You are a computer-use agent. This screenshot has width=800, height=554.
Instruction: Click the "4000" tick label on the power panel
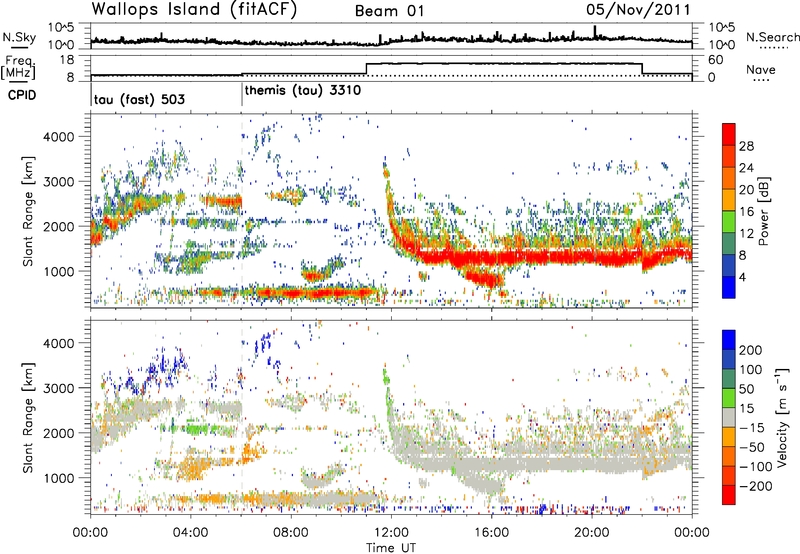58,137
